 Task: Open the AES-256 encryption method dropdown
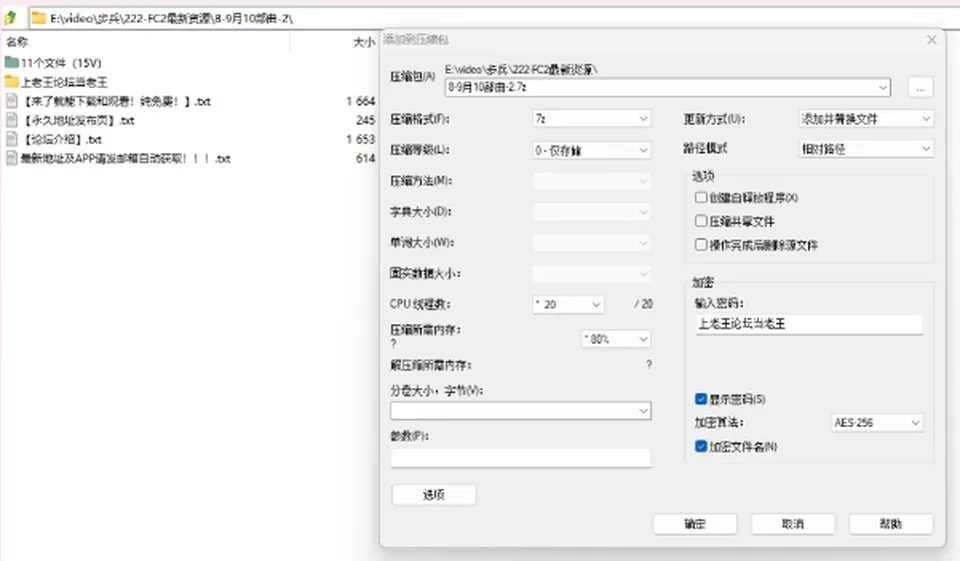tap(877, 423)
